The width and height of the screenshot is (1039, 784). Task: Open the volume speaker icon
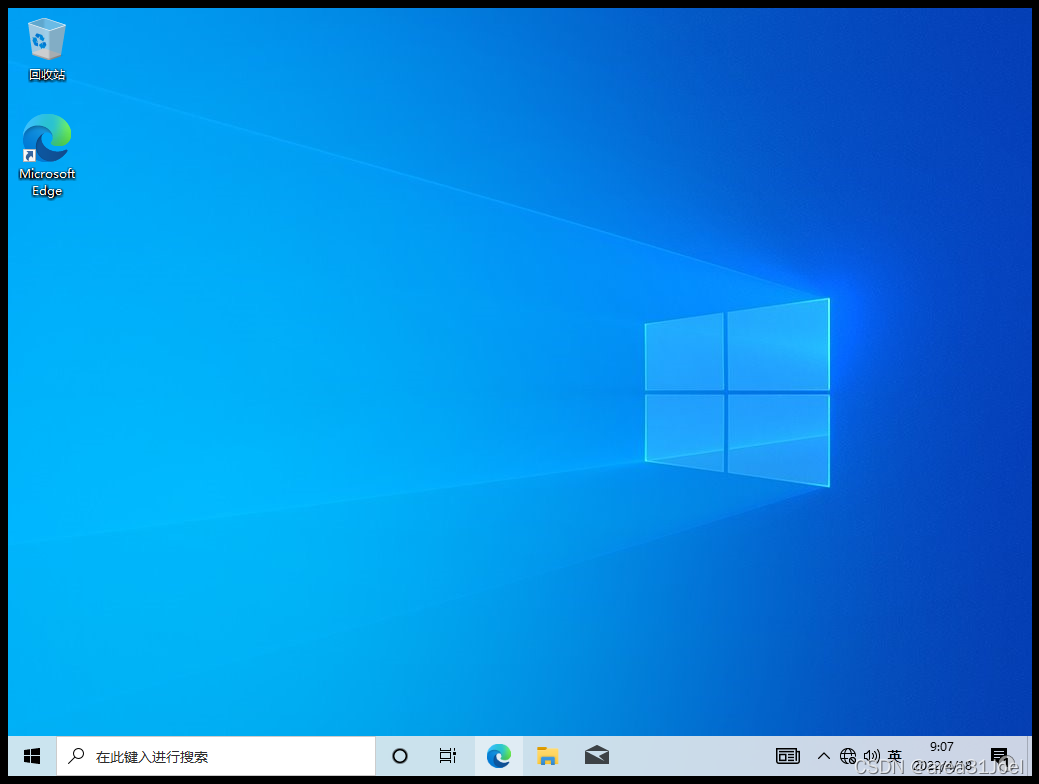(871, 756)
